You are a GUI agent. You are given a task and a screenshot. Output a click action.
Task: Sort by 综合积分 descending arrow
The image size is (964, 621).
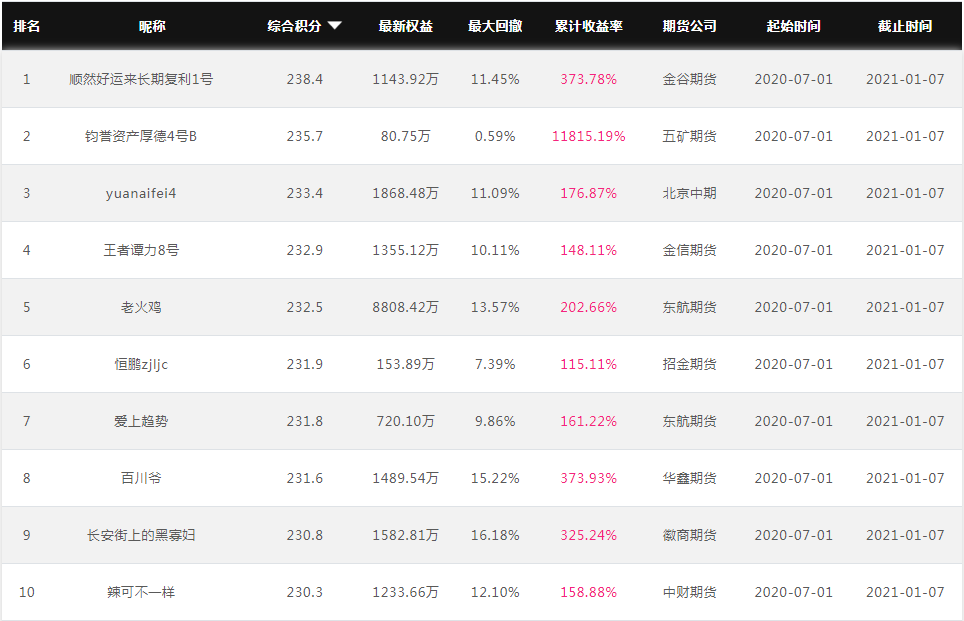coord(334,26)
